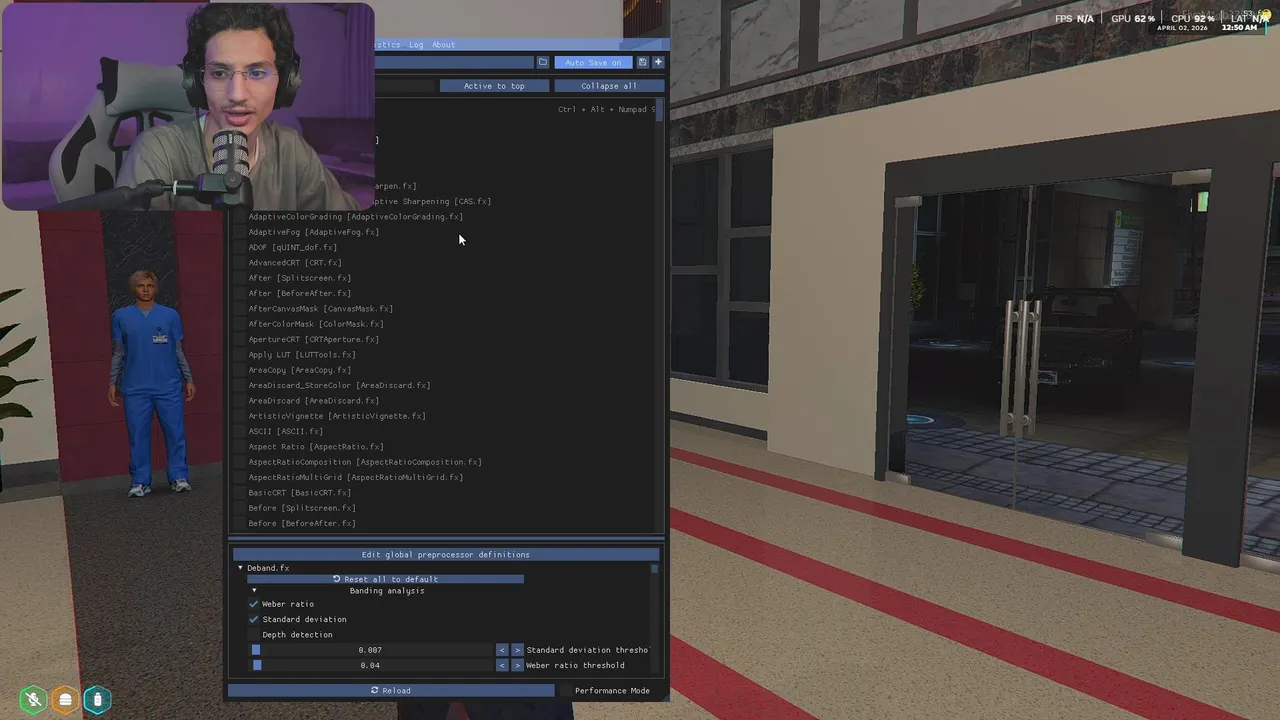Select BasicCRT [BasicCRT.fx] row
The image size is (1280, 720).
(x=299, y=493)
